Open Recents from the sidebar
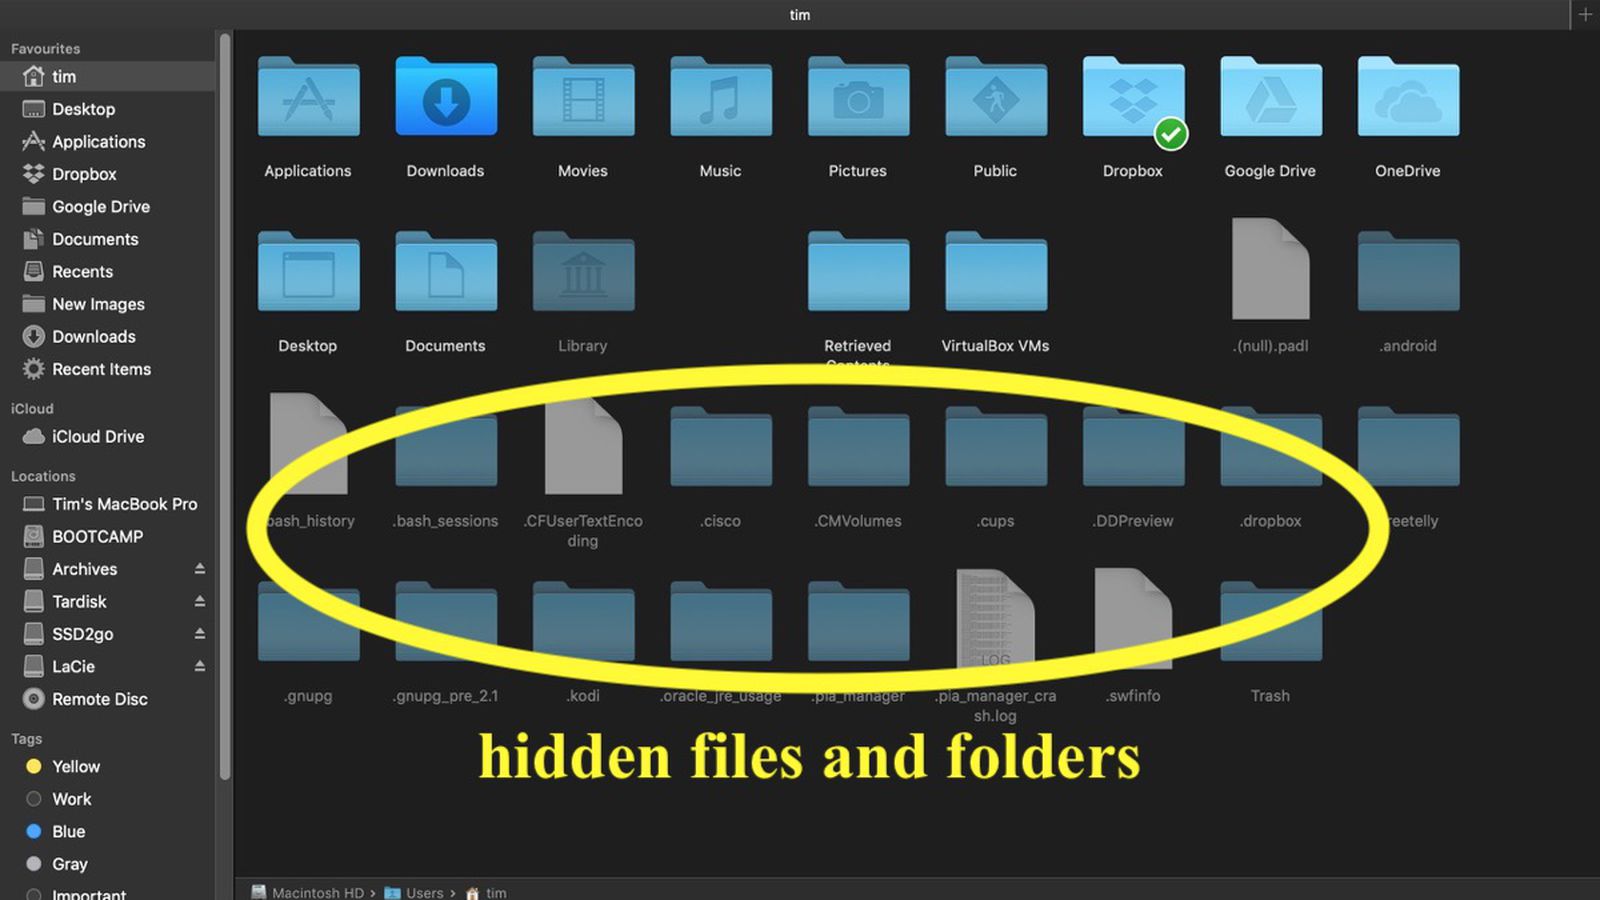The width and height of the screenshot is (1600, 900). 82,271
